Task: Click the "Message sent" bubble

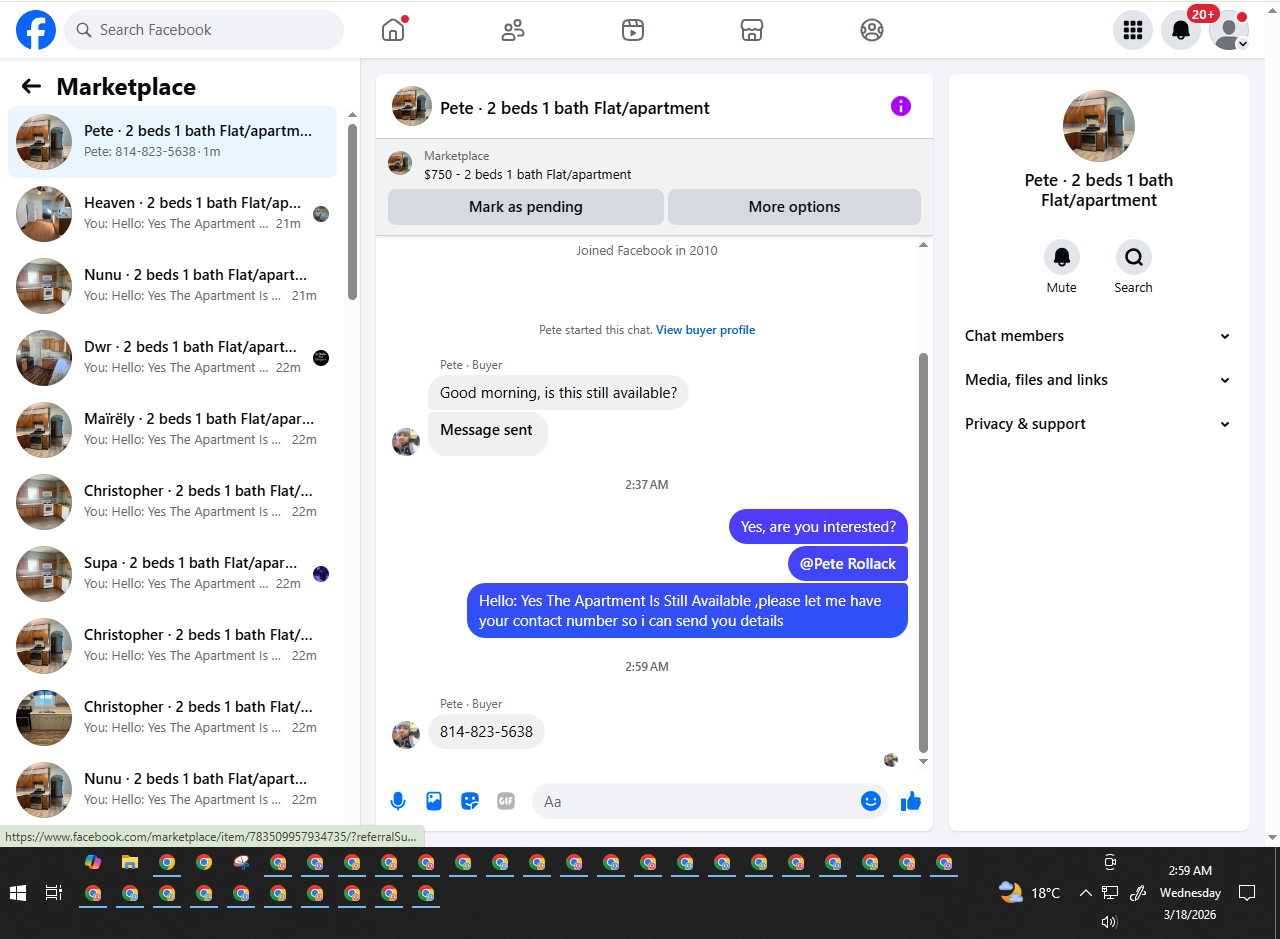Action: coord(488,434)
